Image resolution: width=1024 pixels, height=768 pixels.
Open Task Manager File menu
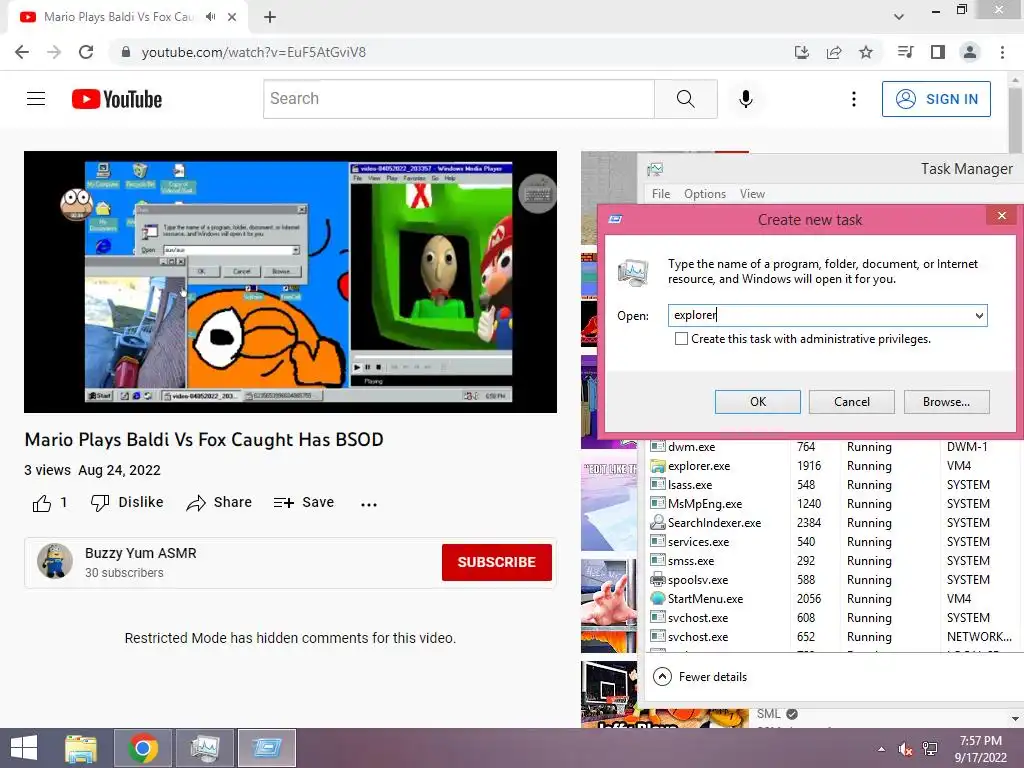click(x=661, y=194)
